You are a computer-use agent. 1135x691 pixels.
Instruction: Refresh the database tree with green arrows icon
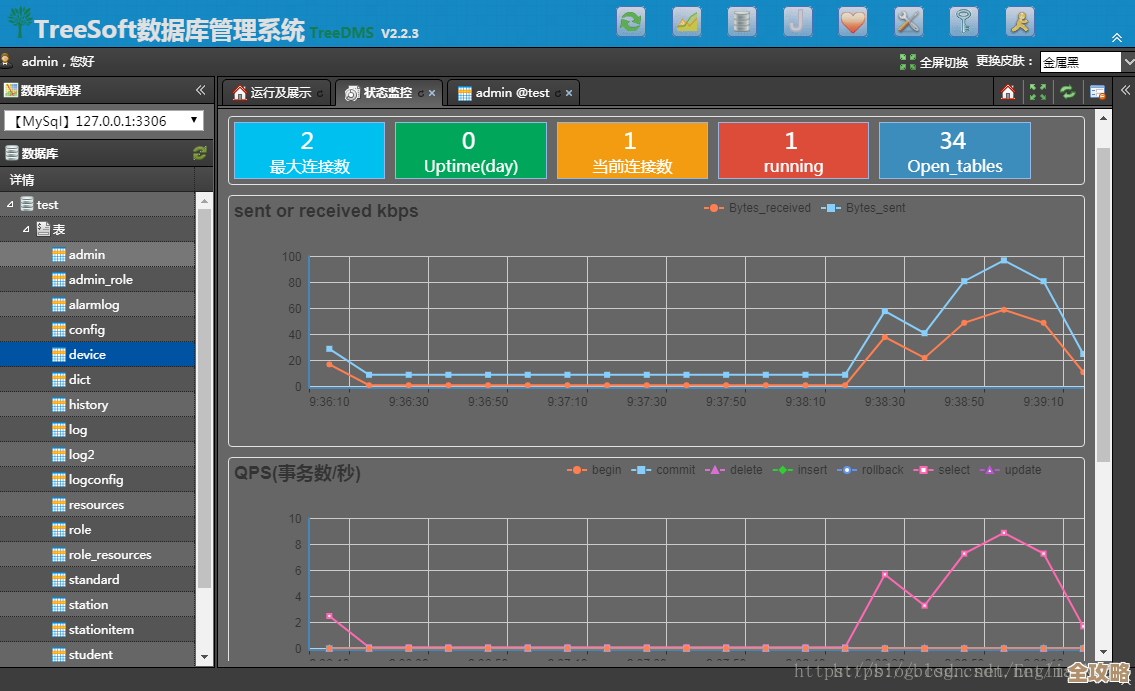[x=200, y=153]
